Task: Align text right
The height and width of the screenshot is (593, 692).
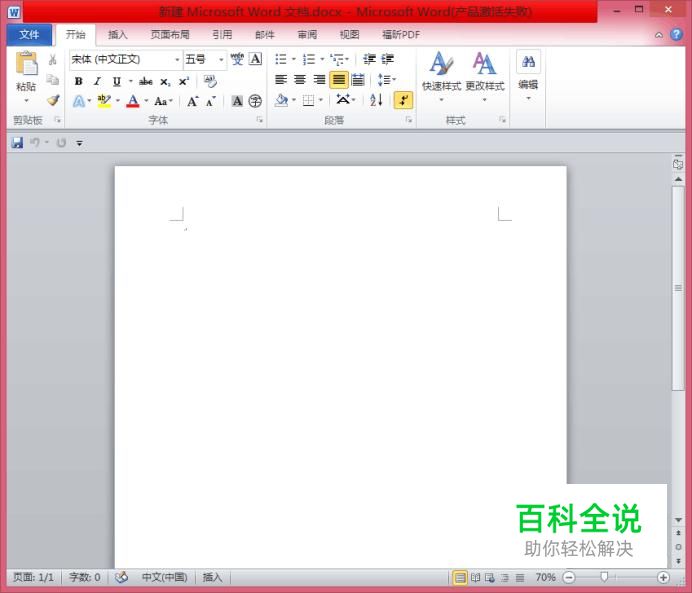Action: click(319, 80)
